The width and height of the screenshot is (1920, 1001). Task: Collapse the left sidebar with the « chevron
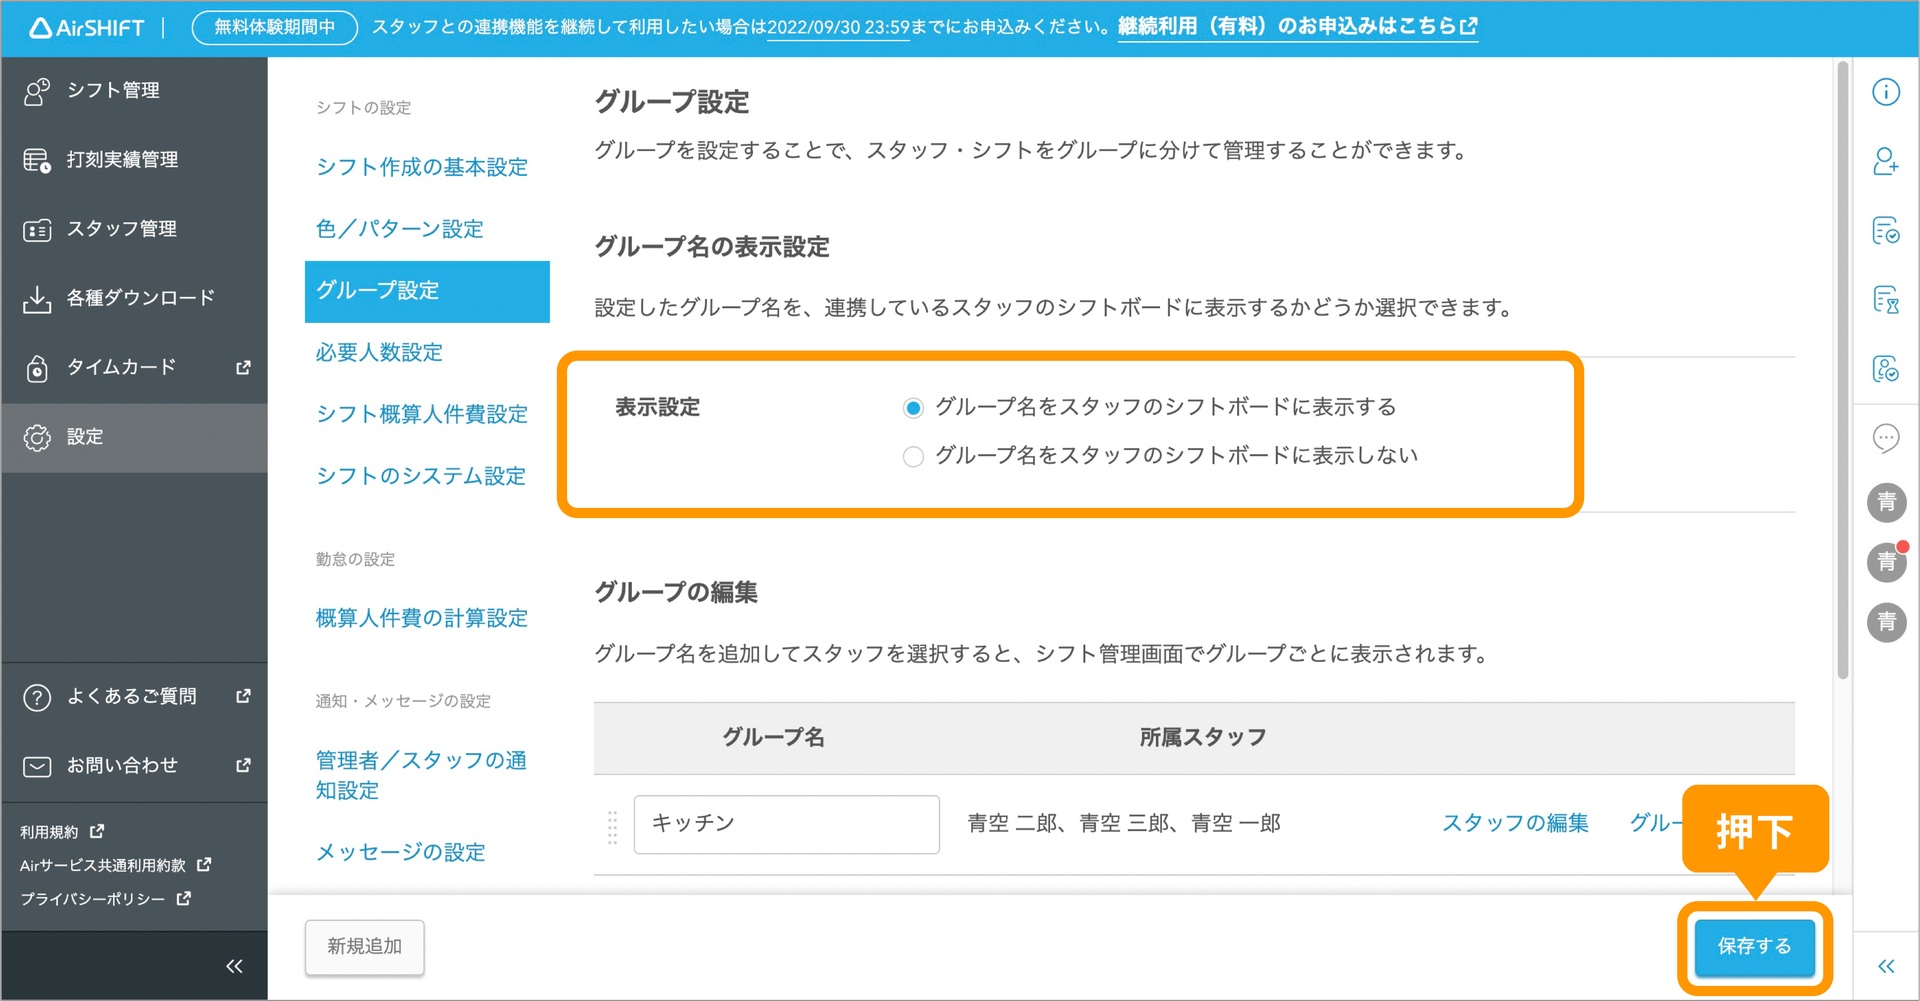[234, 965]
